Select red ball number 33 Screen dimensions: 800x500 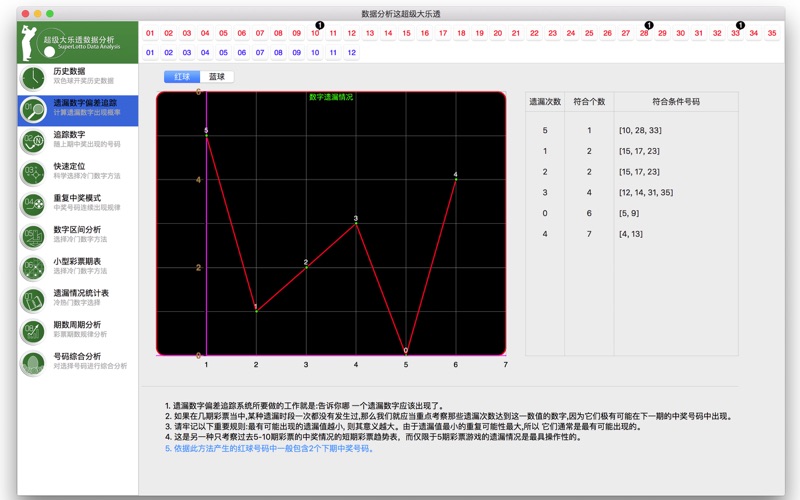735,33
